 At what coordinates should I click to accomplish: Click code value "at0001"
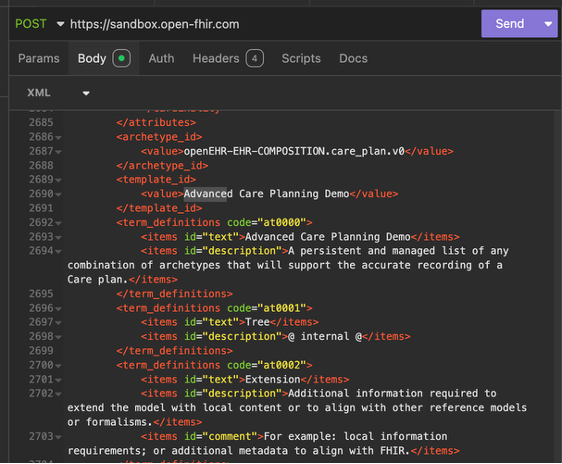282,308
